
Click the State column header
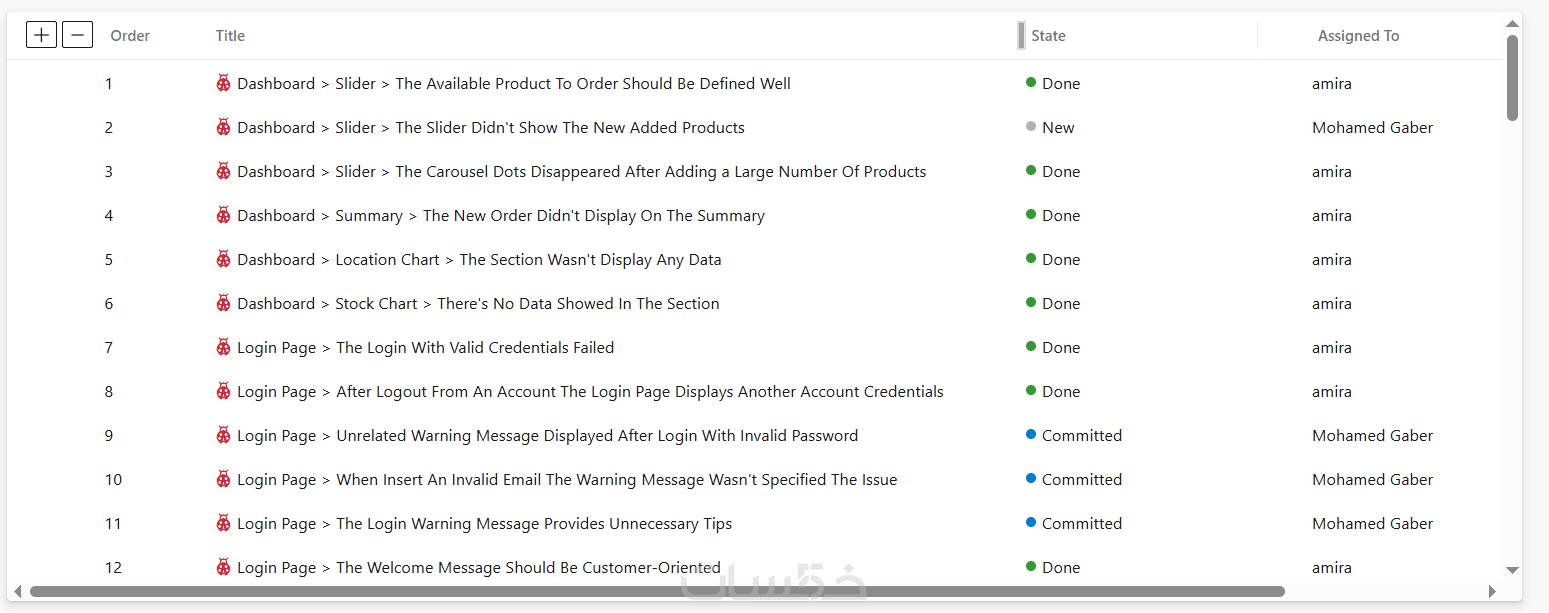coord(1048,36)
